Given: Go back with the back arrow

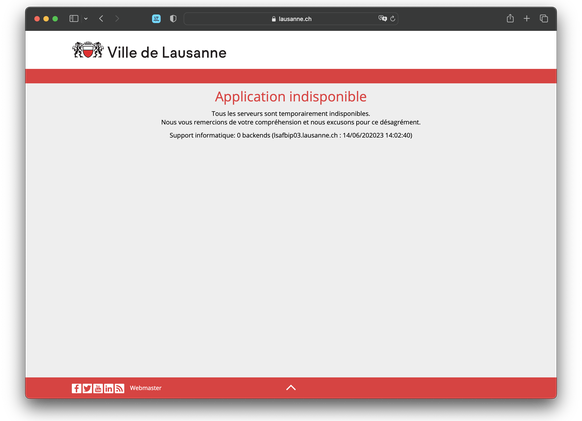Looking at the screenshot, I should [101, 19].
